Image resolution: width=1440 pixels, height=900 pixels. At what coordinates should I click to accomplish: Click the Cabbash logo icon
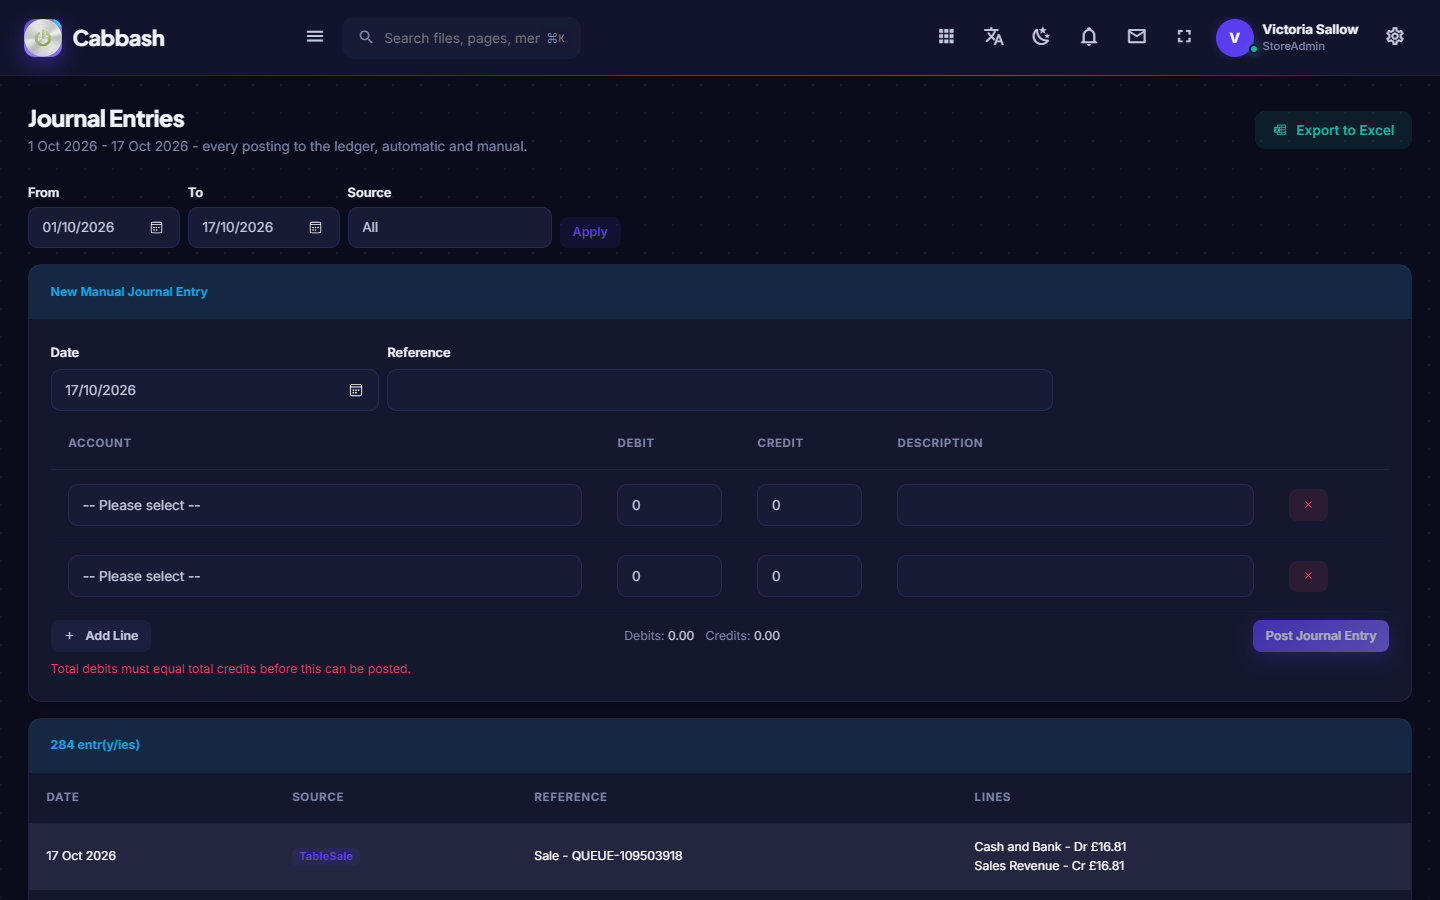43,38
